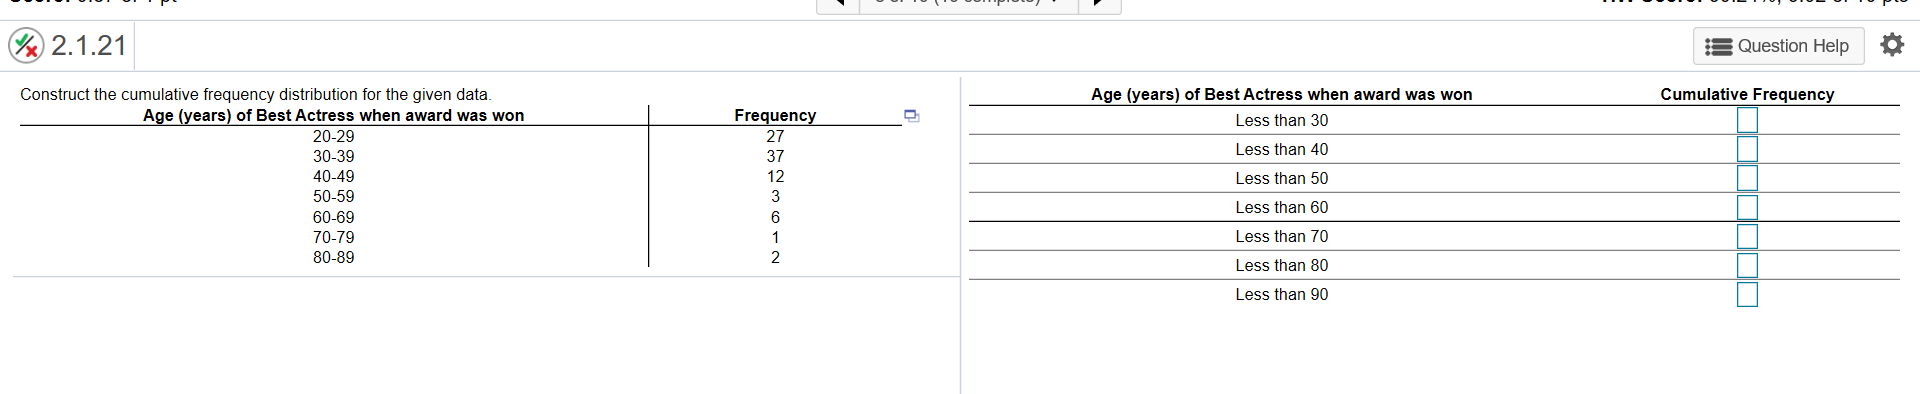Click the Cumulative Frequency column header
This screenshot has height=394, width=1920.
pos(1747,94)
